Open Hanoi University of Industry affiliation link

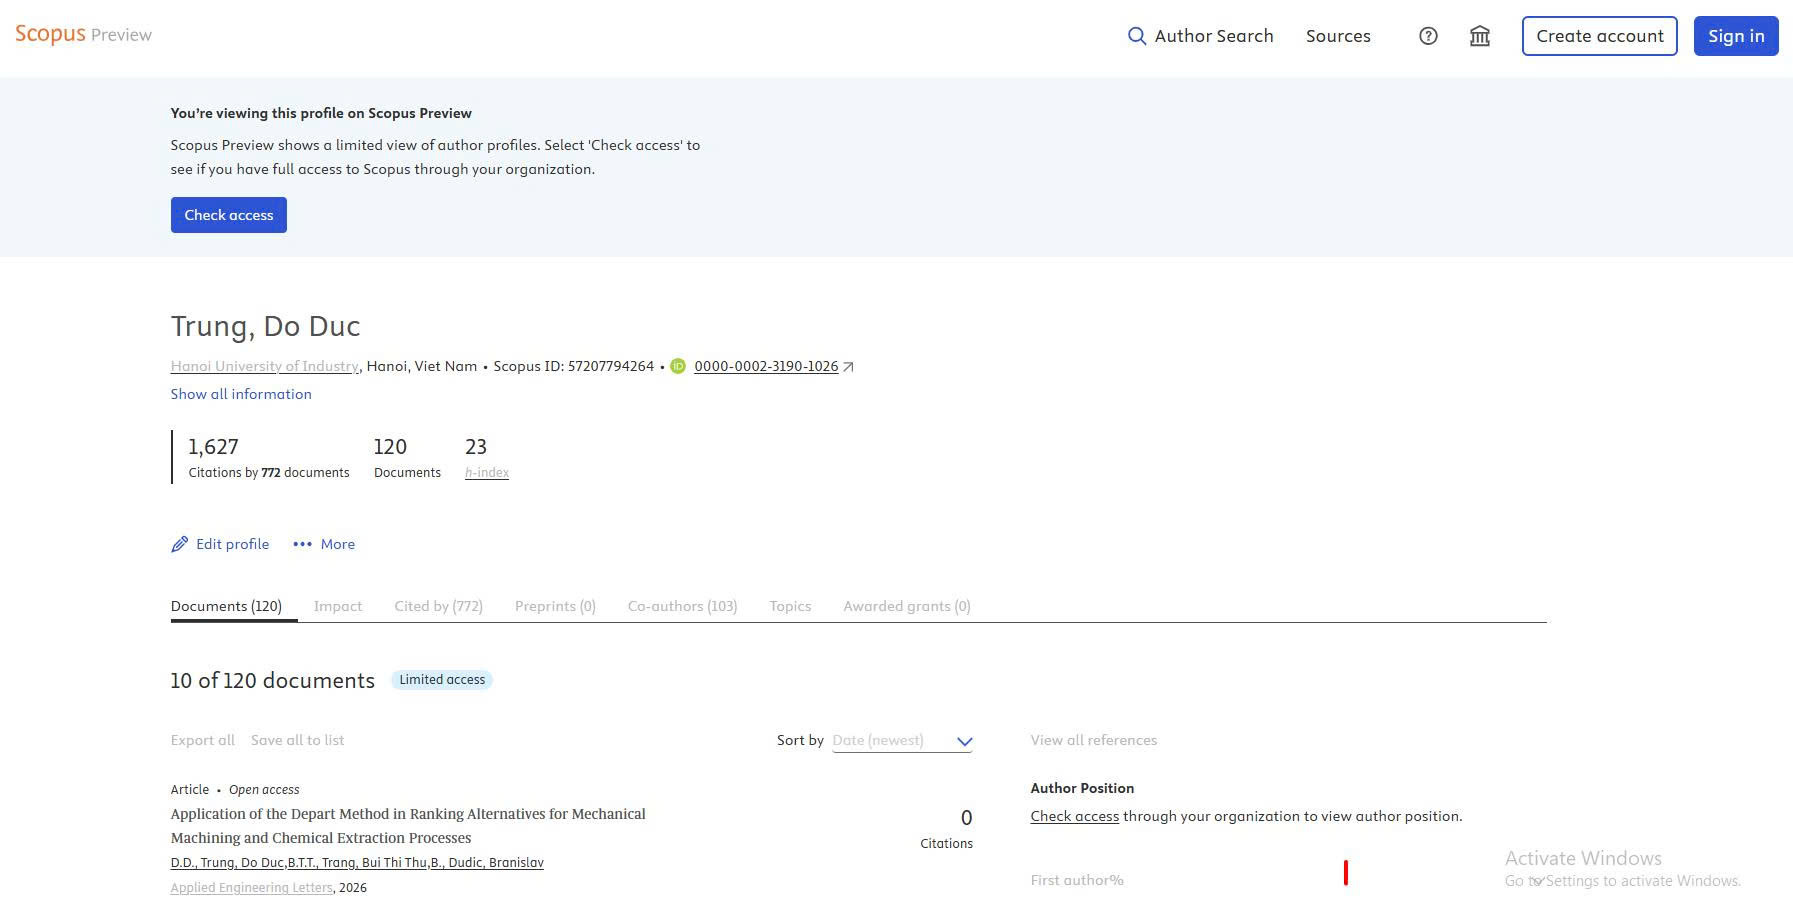coord(265,366)
